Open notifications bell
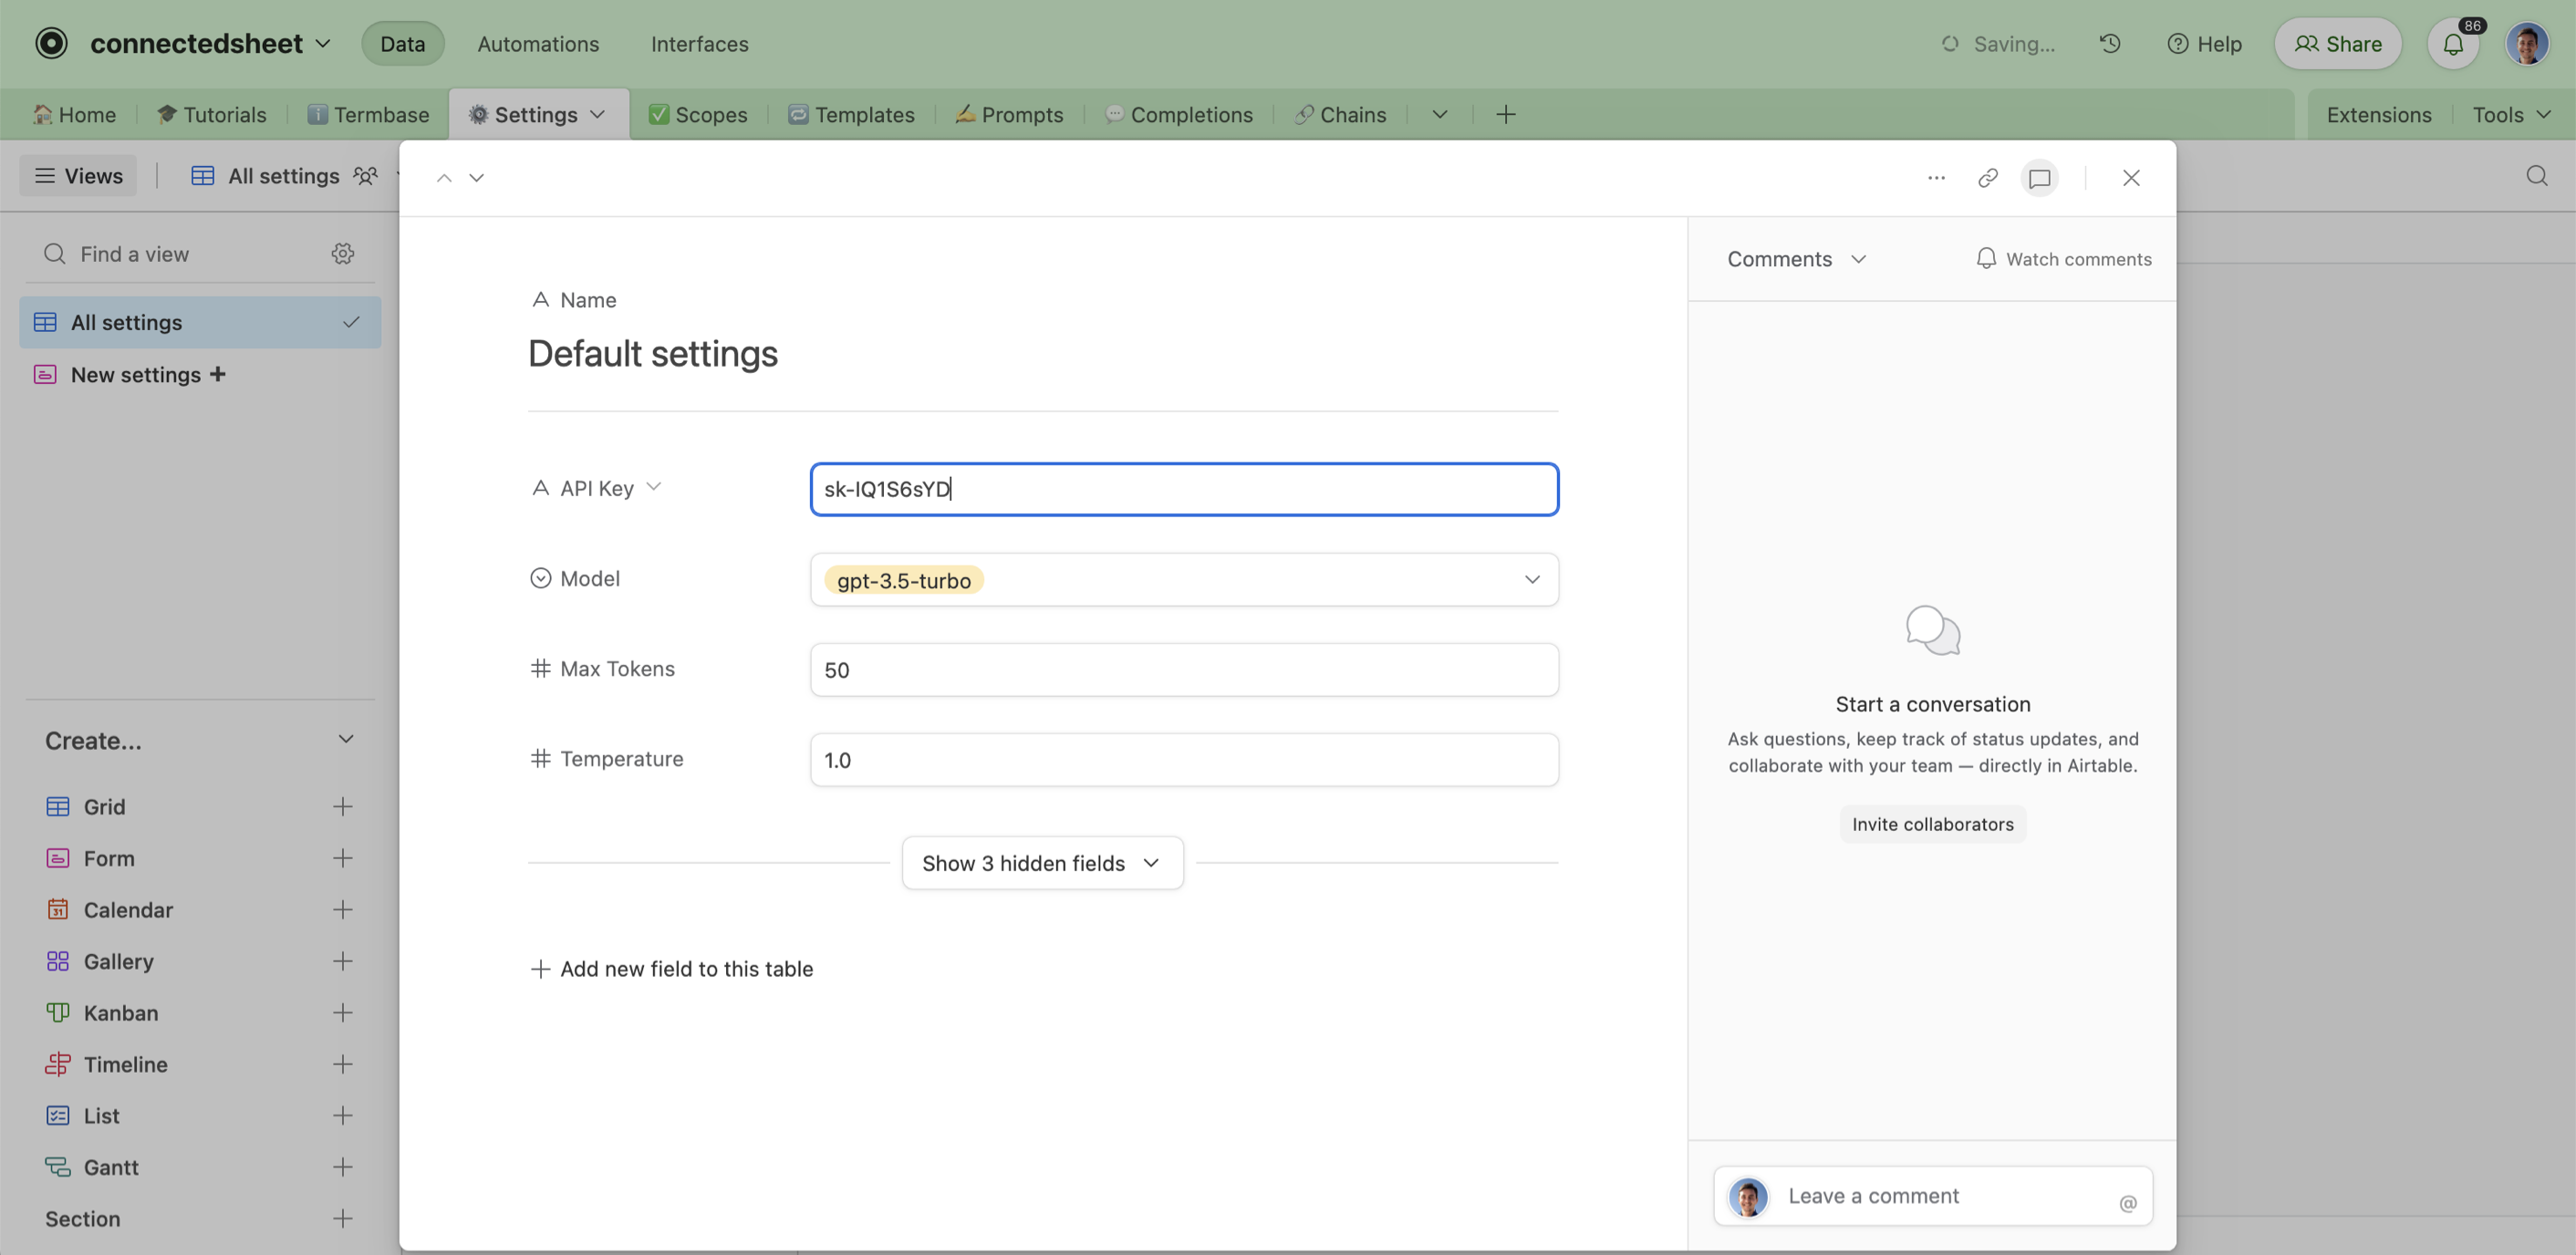 [2452, 44]
